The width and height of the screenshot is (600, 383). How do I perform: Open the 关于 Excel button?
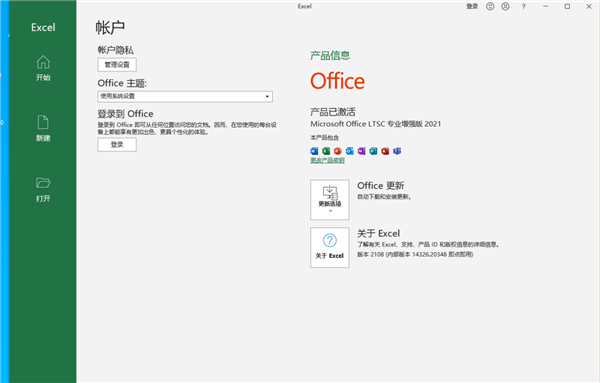tap(330, 248)
